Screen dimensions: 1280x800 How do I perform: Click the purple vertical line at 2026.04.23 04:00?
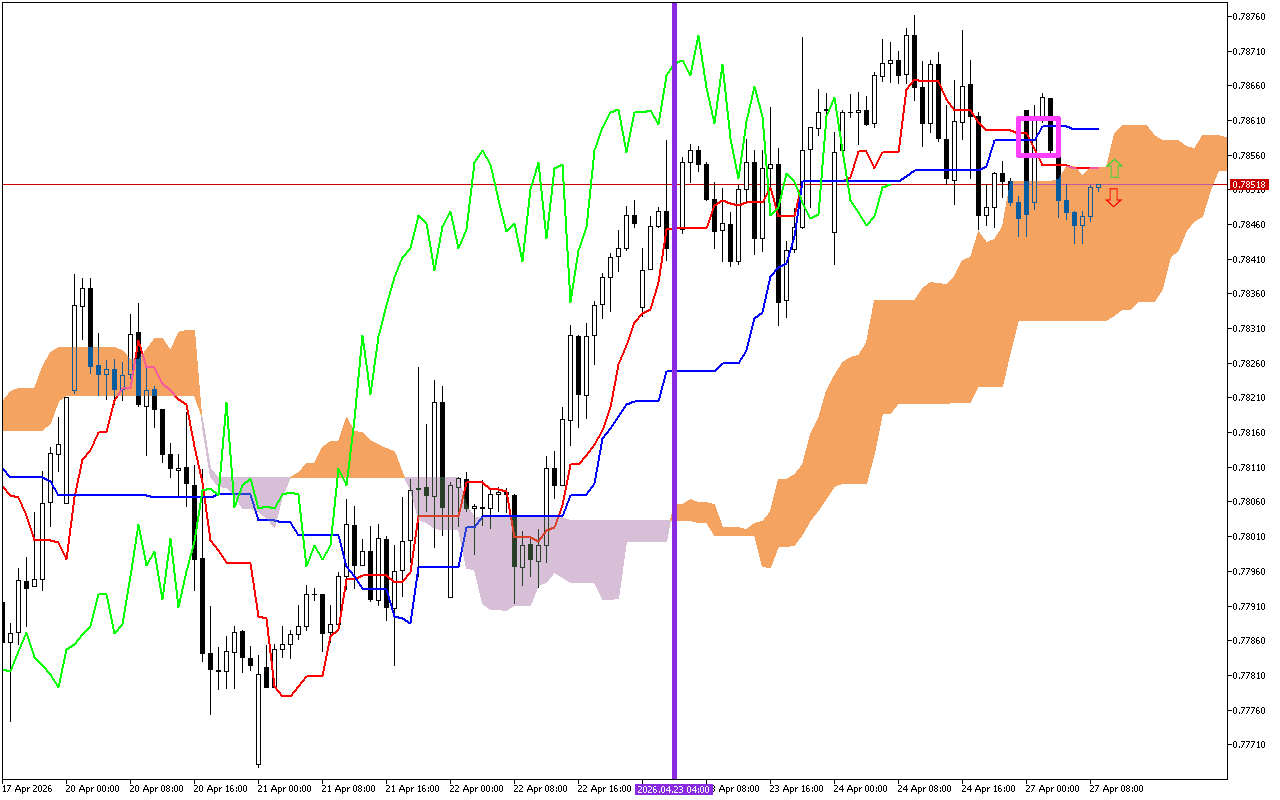(676, 400)
